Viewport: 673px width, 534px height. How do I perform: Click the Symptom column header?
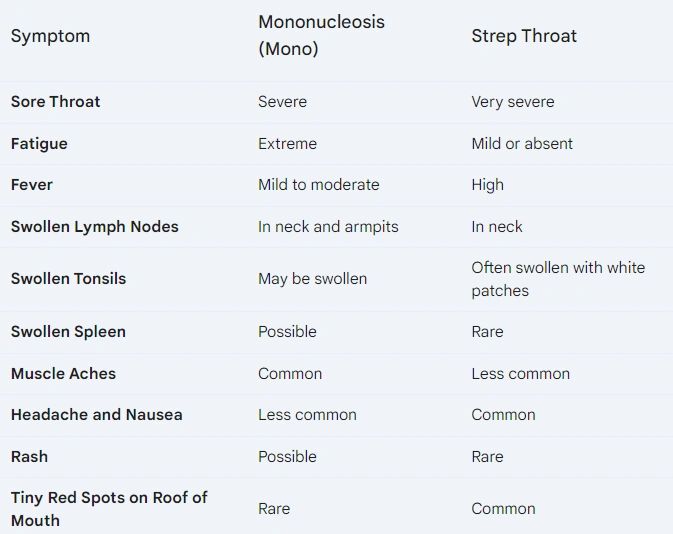(50, 36)
